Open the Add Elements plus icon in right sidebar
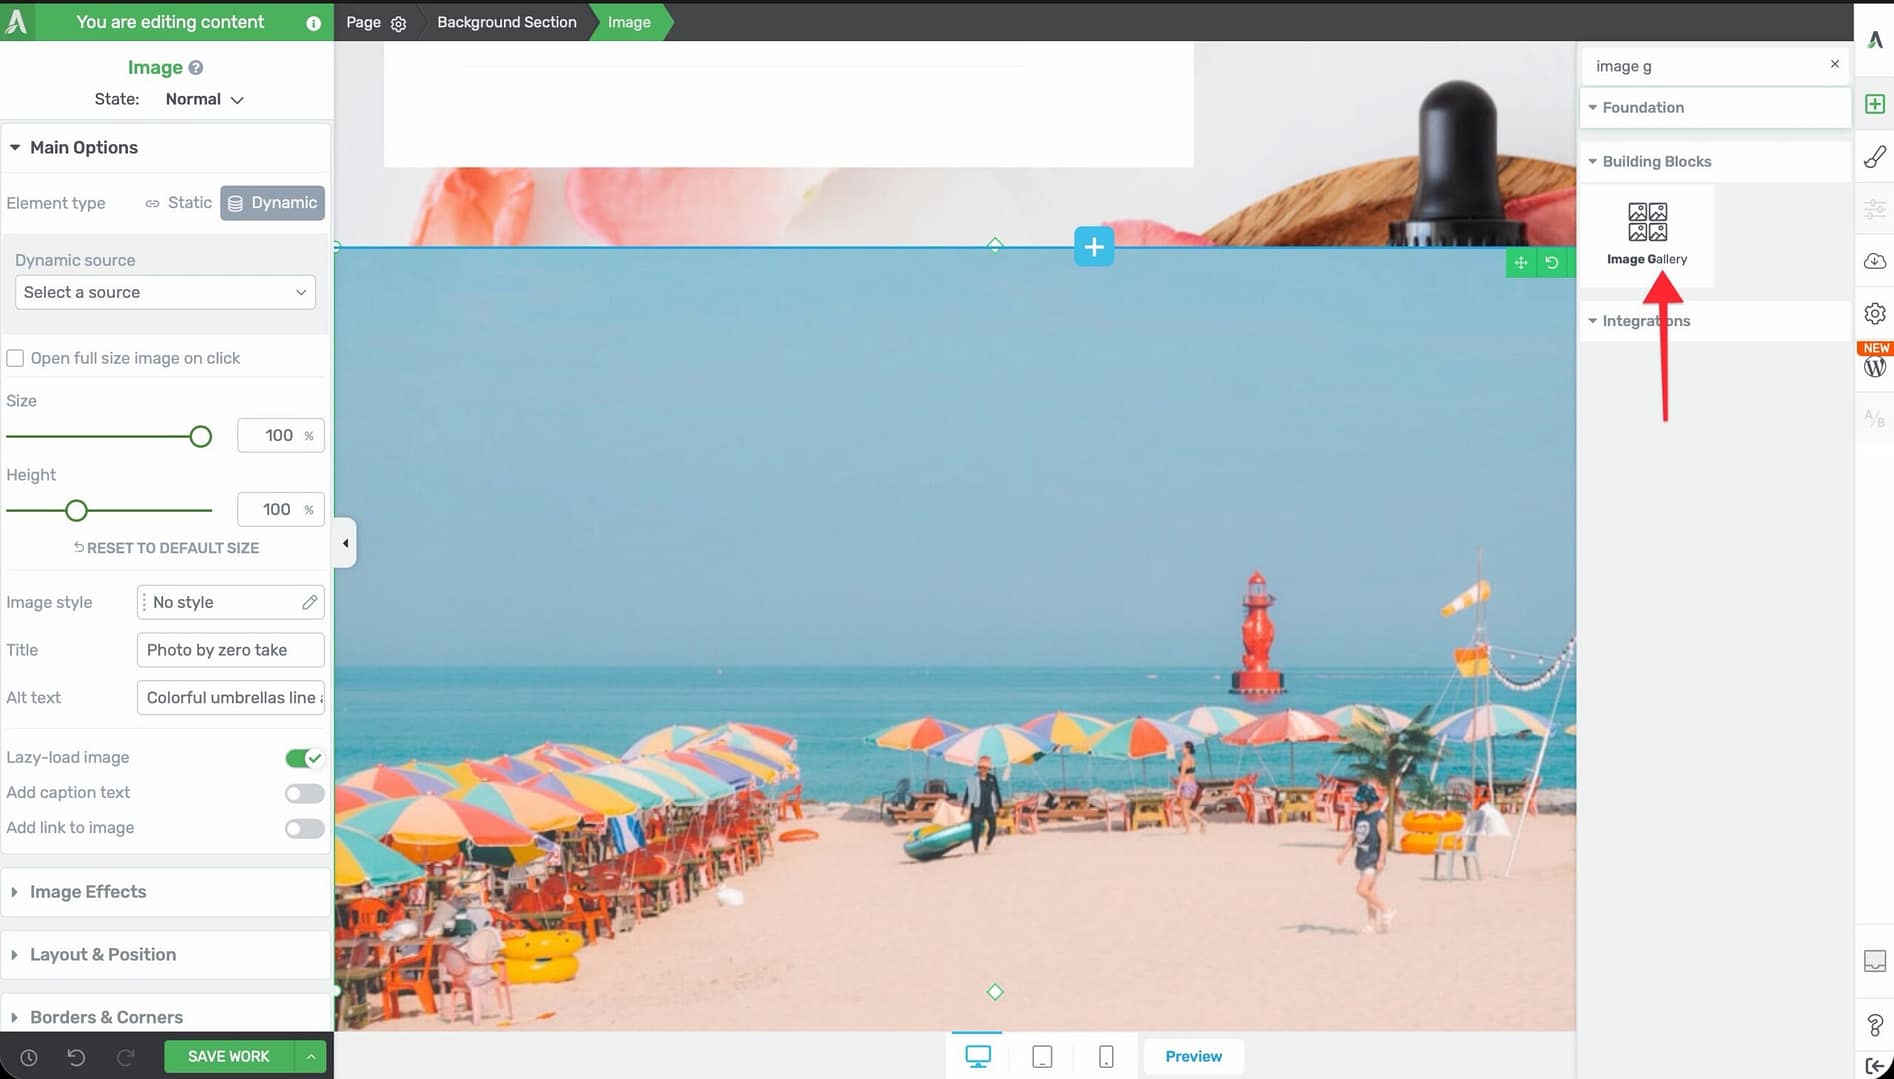 click(1874, 104)
